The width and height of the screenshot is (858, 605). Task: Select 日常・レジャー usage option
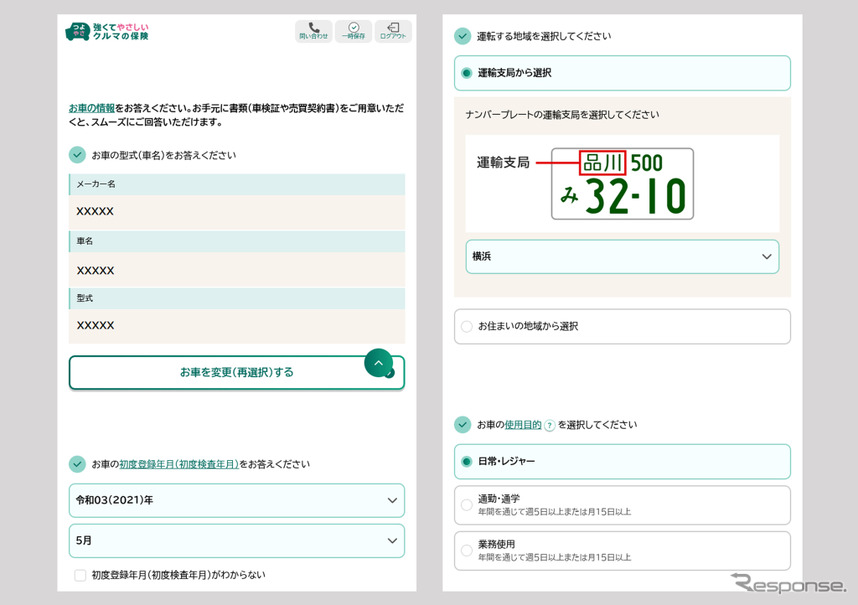tap(622, 462)
